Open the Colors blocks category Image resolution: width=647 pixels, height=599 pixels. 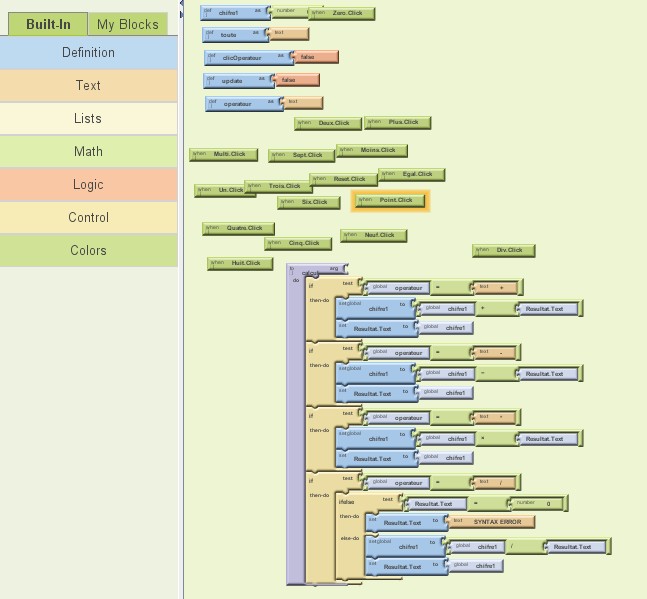(88, 251)
